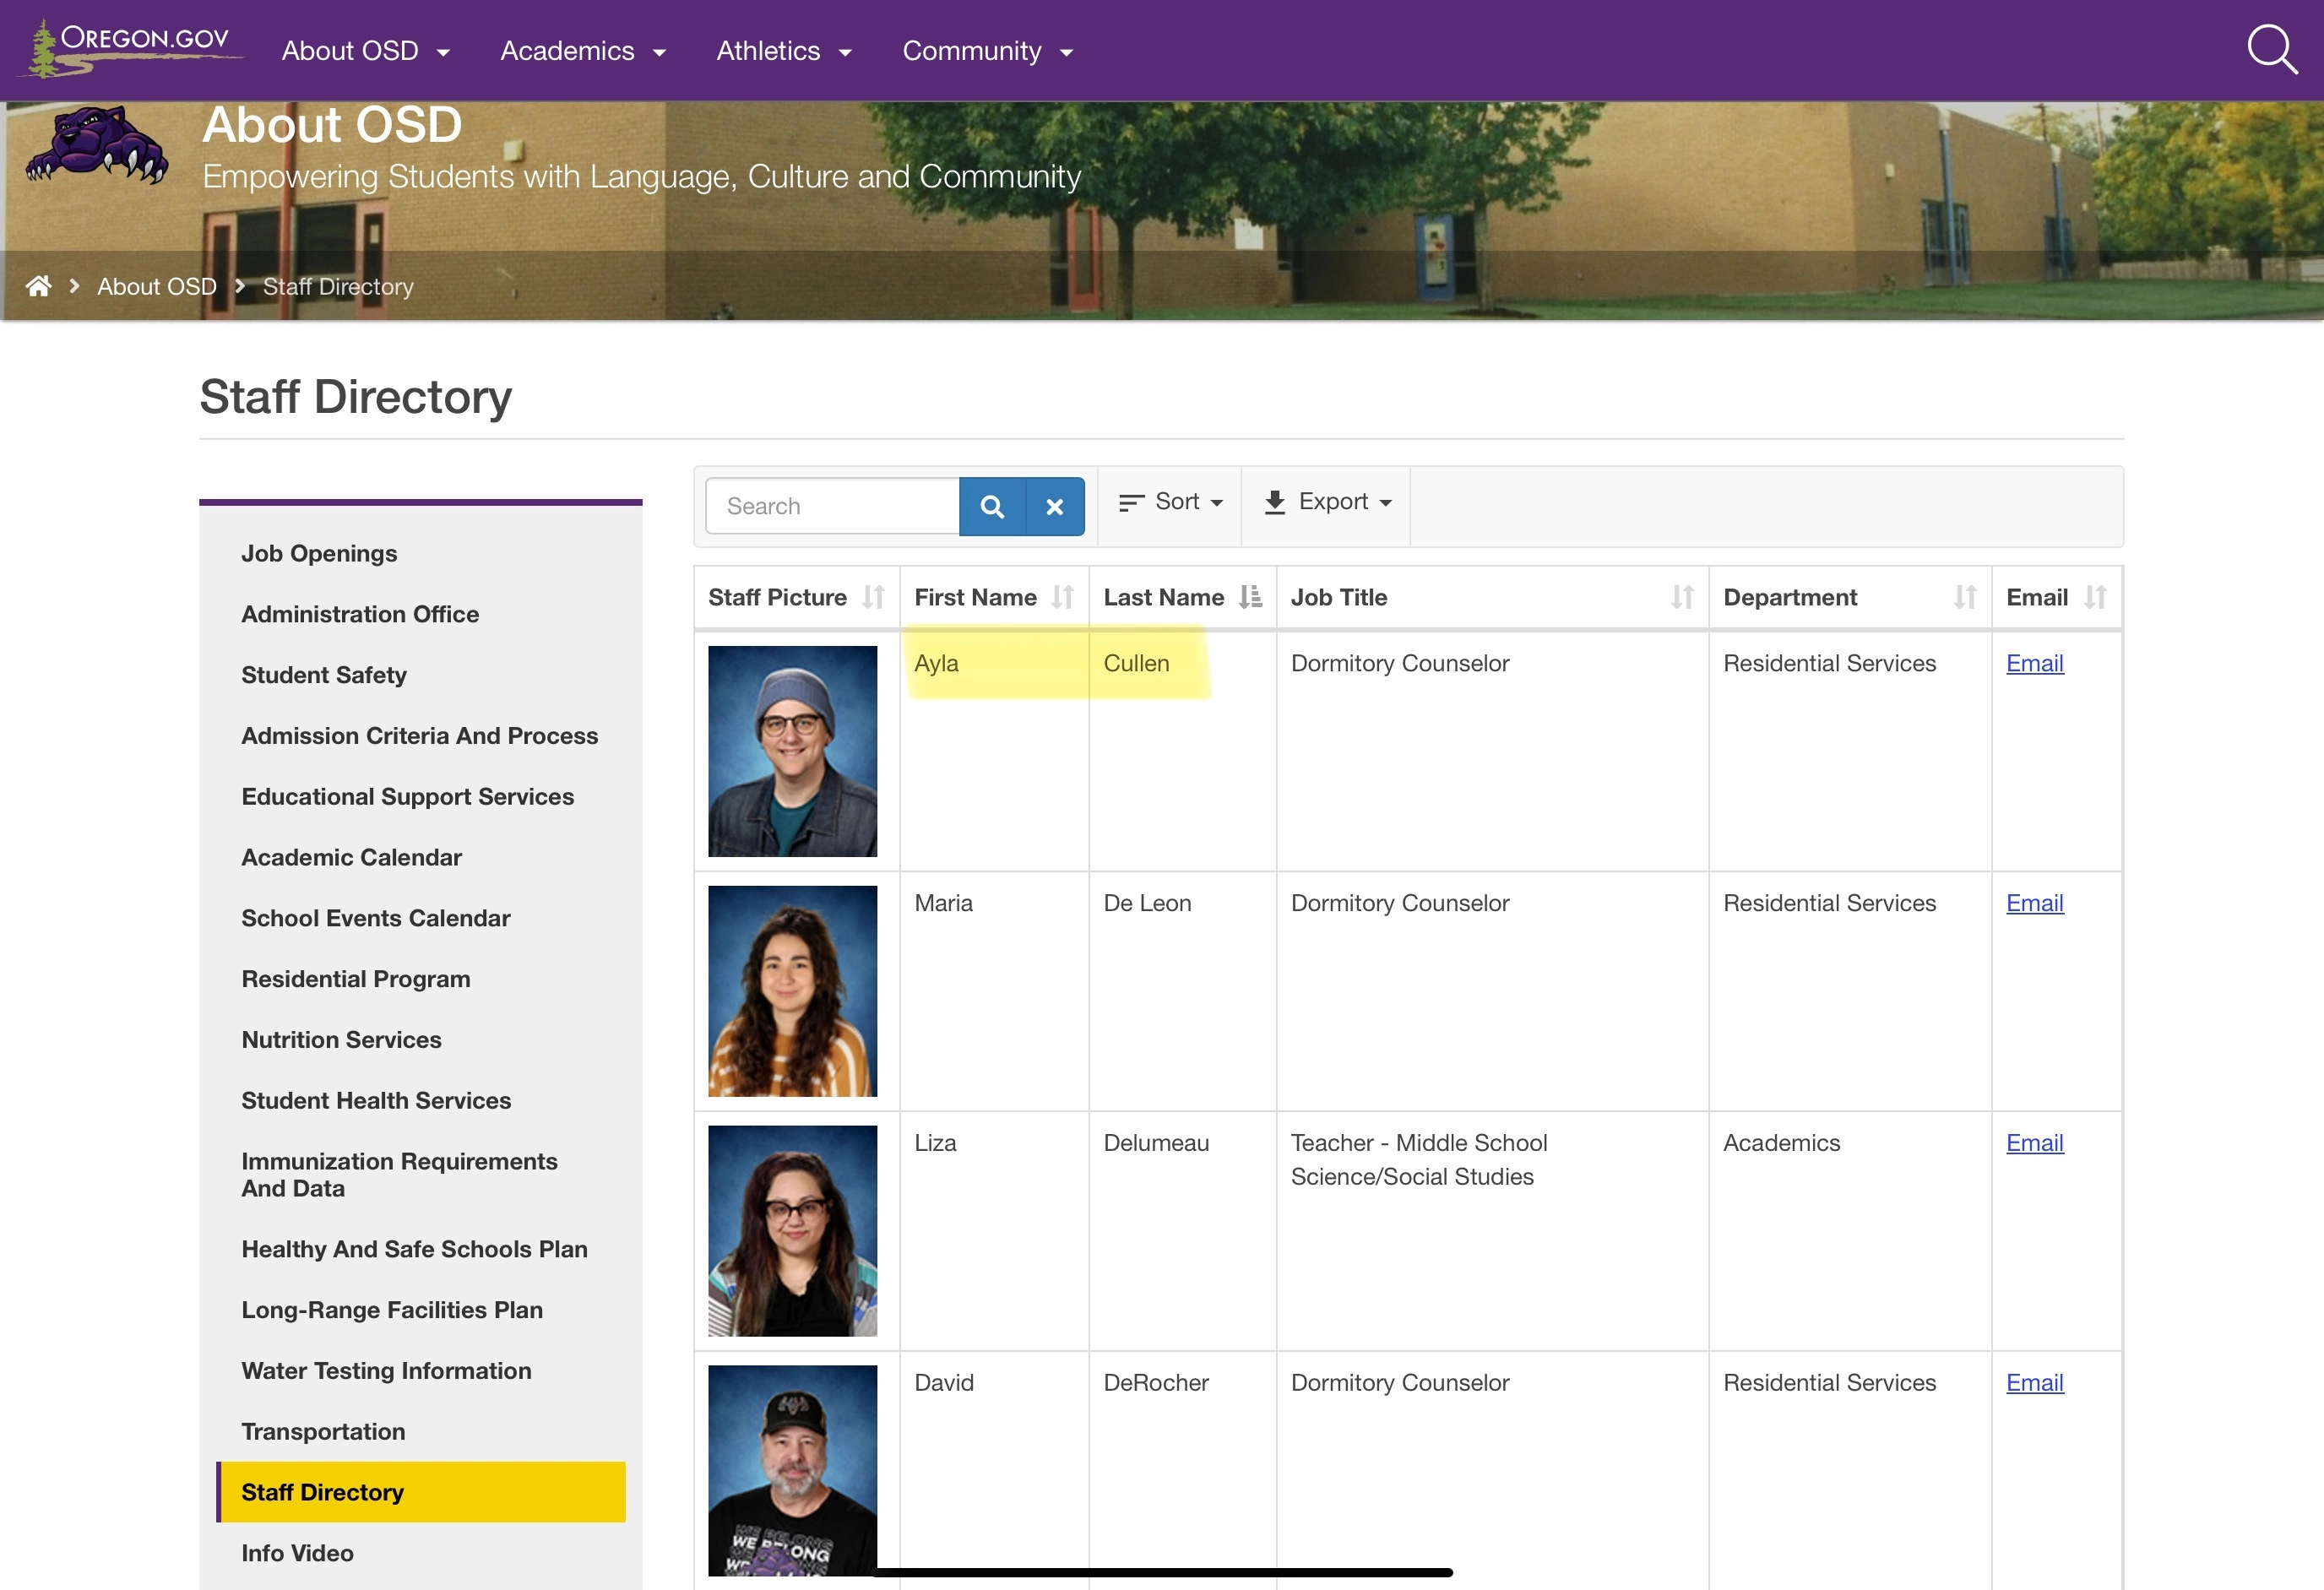The width and height of the screenshot is (2324, 1590).
Task: Open the Academics dropdown menu
Action: 583,51
